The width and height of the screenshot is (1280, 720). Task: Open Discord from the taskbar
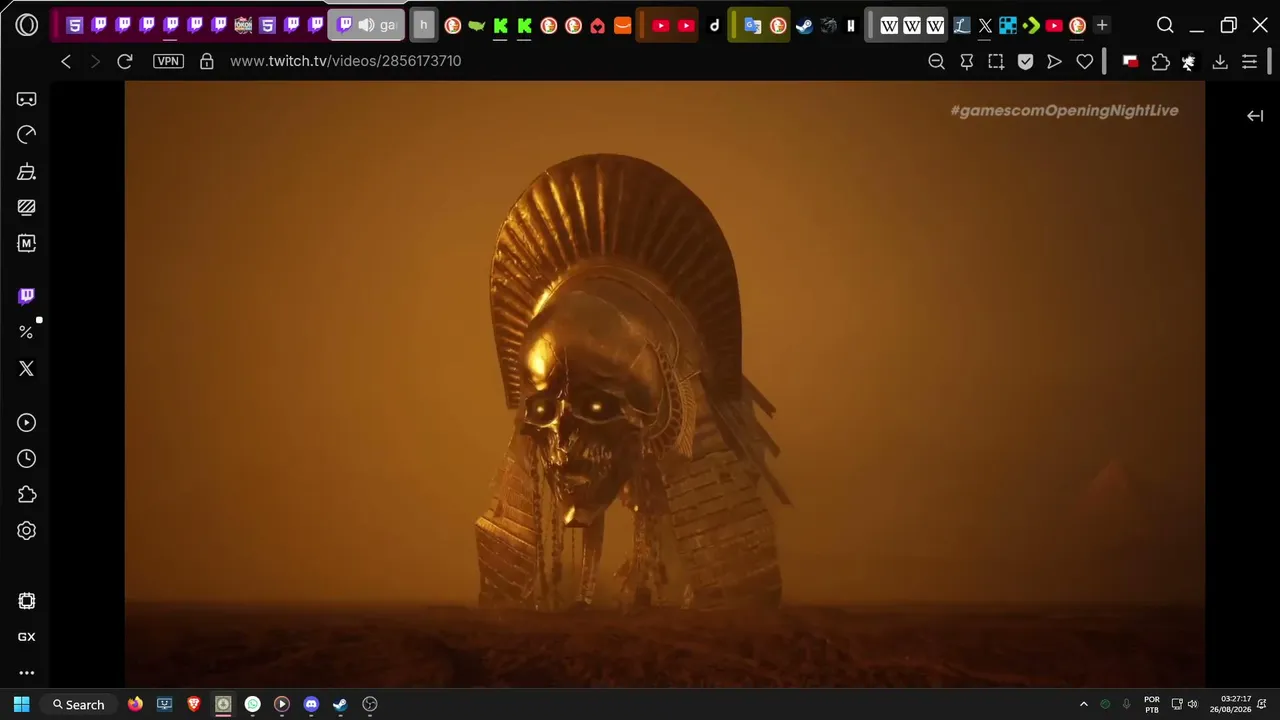coord(311,704)
